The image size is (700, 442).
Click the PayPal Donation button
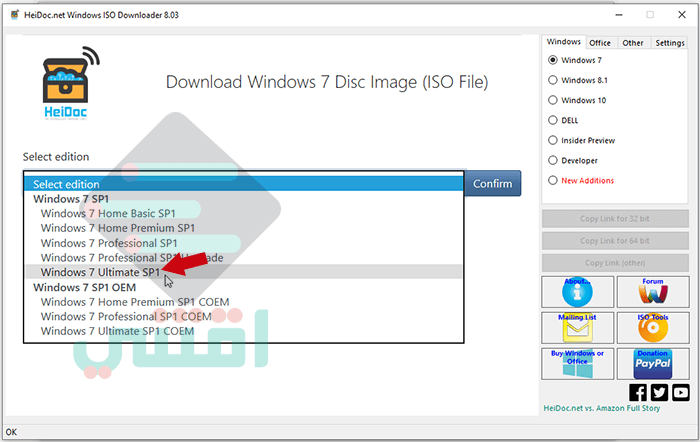653,364
